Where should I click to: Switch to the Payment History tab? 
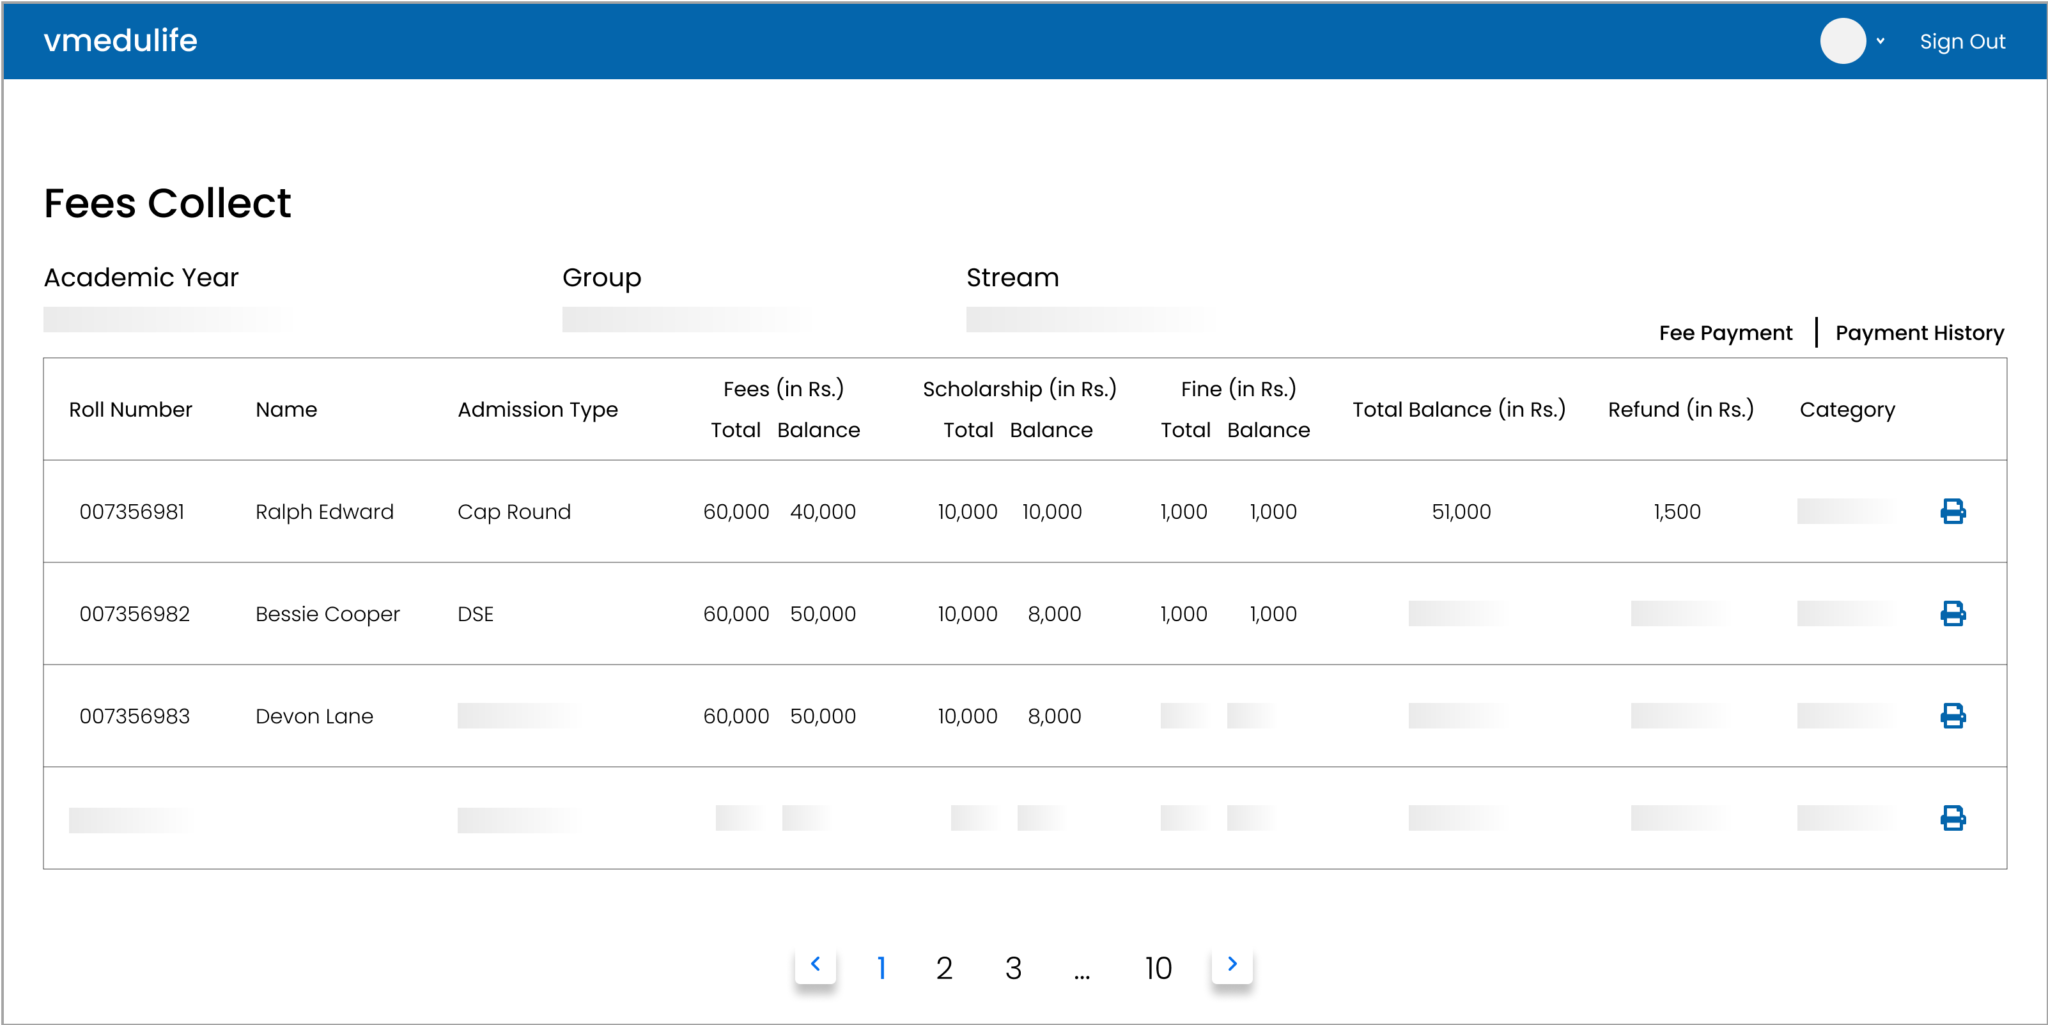[1919, 333]
